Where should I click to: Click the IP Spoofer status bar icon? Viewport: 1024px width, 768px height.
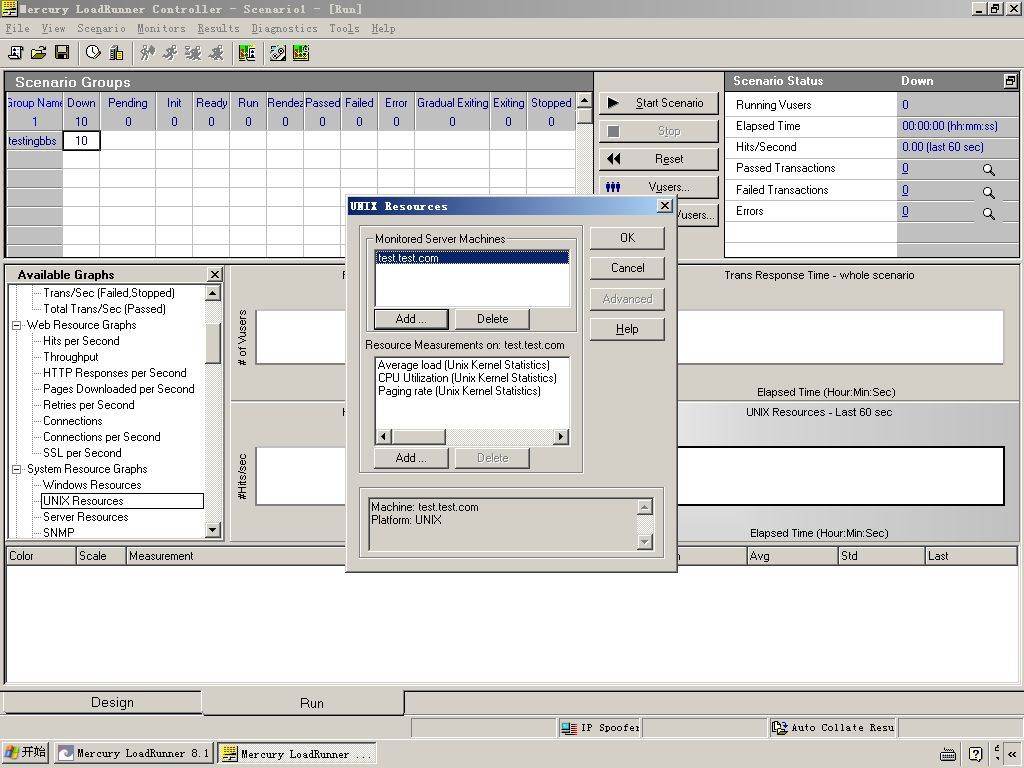(569, 728)
